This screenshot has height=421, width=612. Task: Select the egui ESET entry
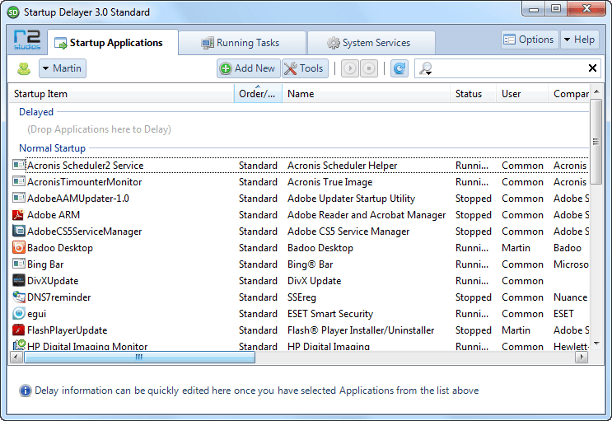tap(37, 313)
